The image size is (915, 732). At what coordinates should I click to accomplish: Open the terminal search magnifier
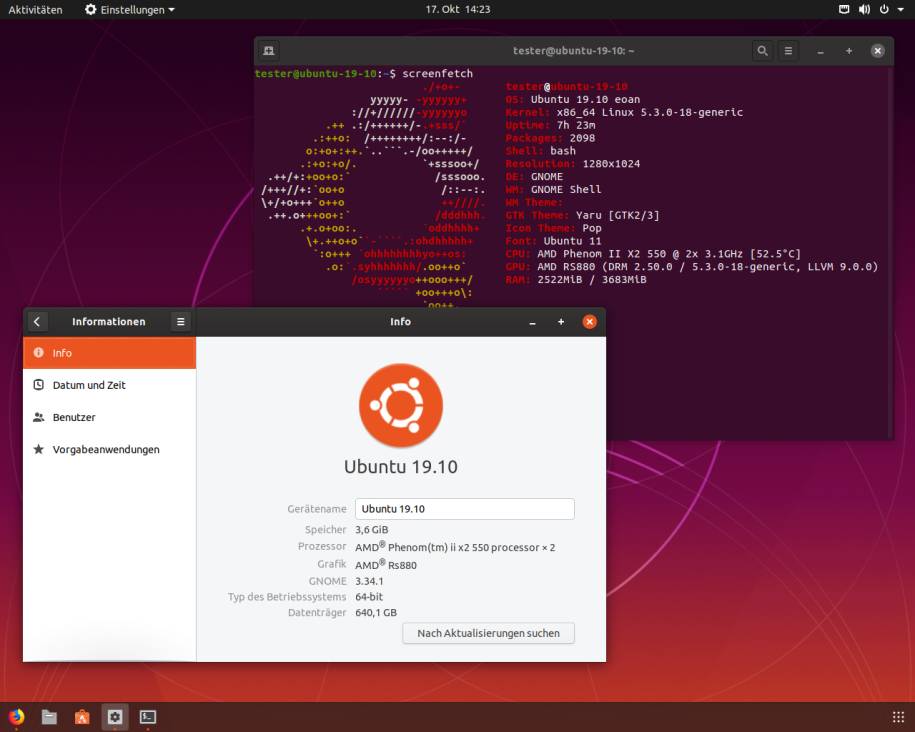[x=760, y=50]
